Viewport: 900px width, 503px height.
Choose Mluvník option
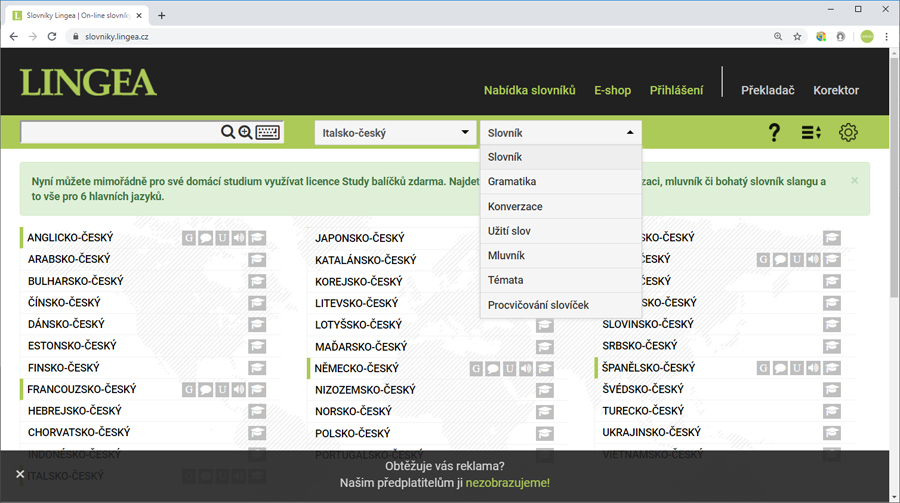click(x=561, y=256)
